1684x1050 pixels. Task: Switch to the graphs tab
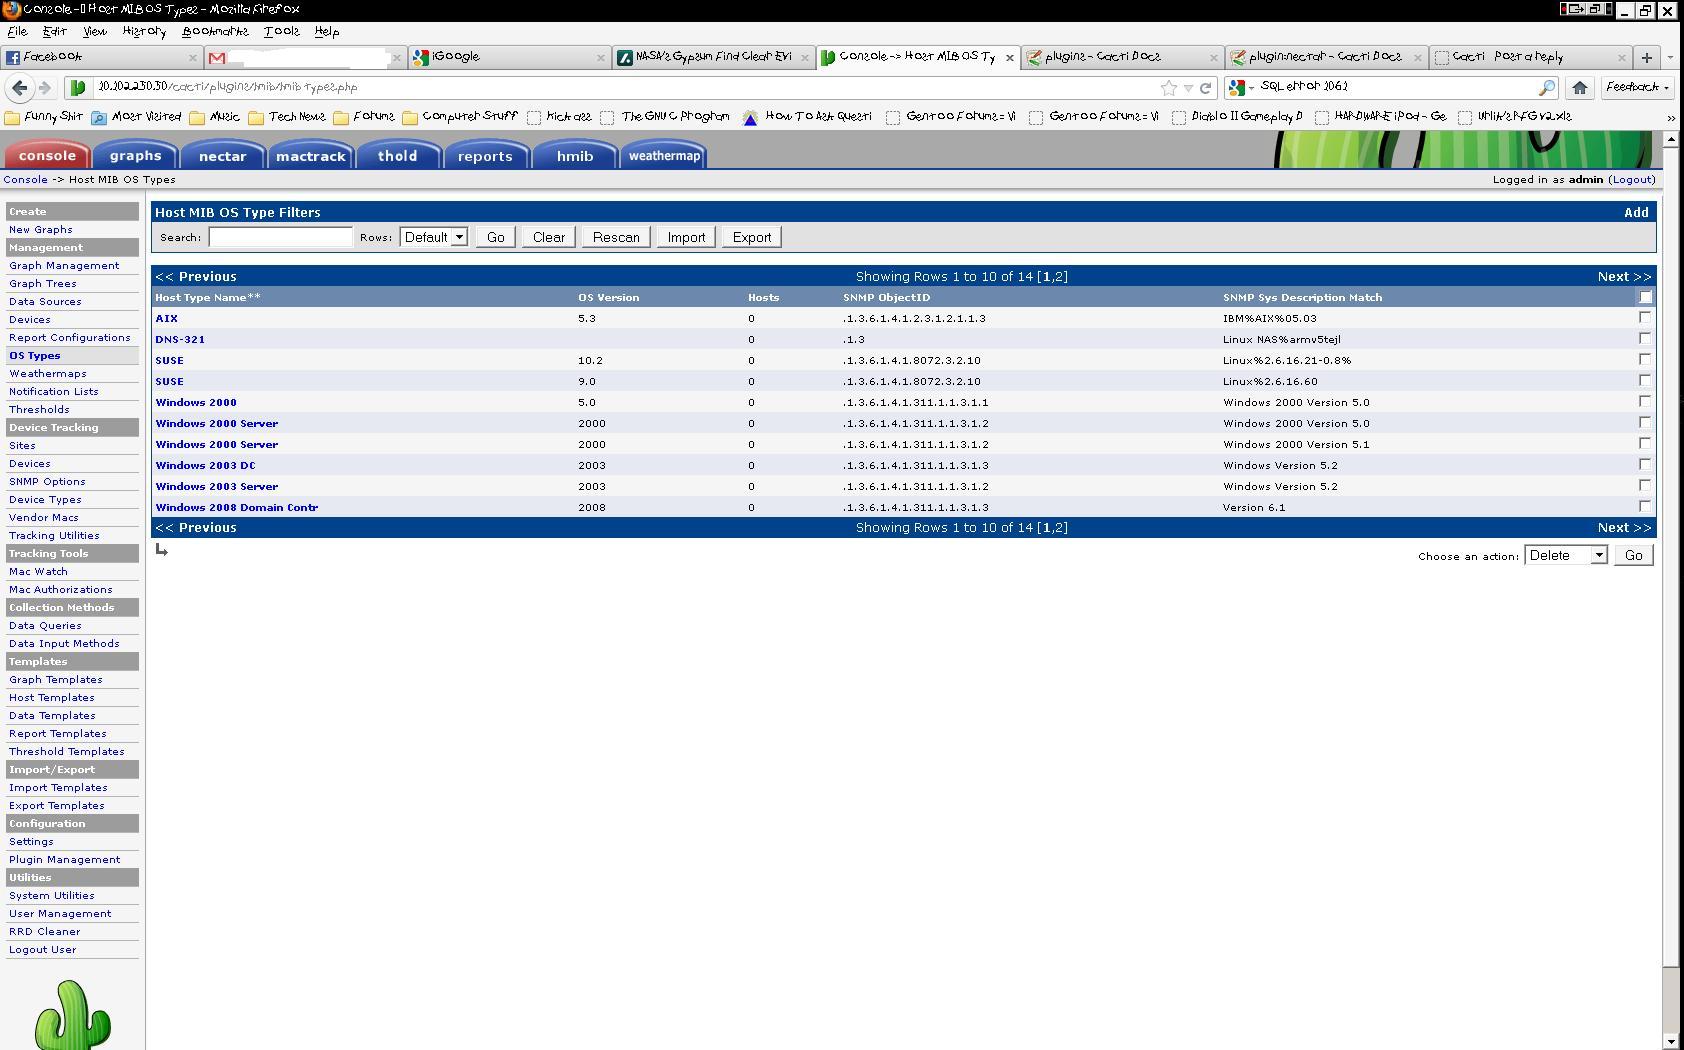[x=135, y=155]
